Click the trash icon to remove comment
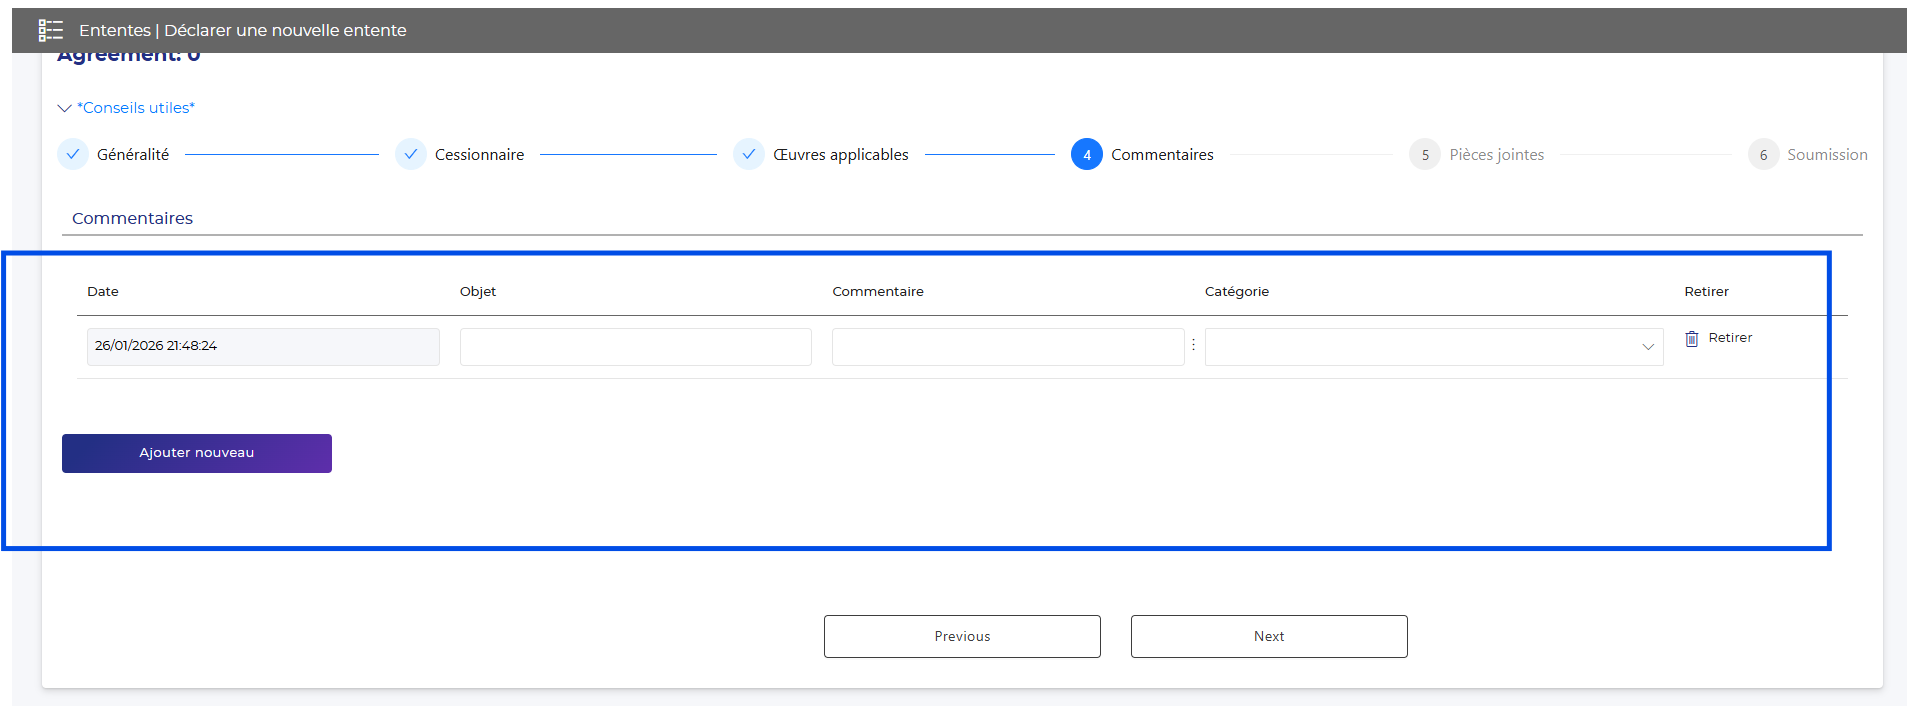Viewport: 1907px width, 706px height. (x=1691, y=339)
